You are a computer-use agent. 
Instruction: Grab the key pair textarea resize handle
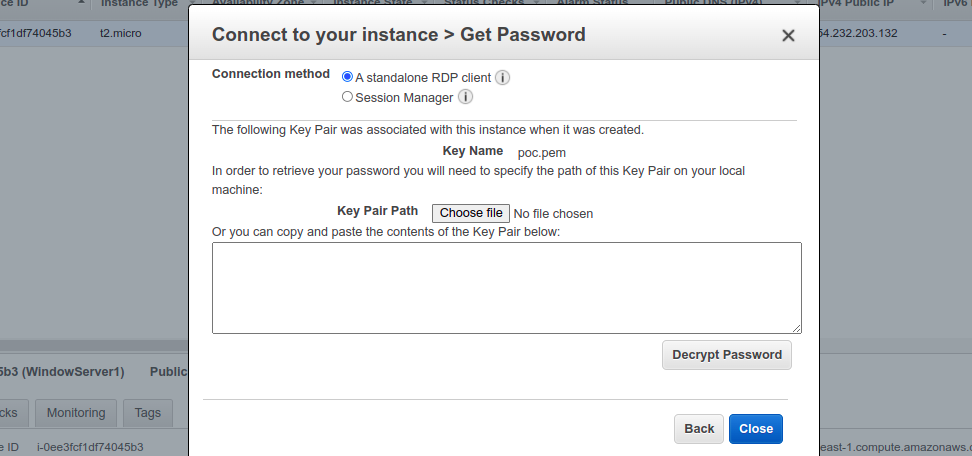(796, 328)
